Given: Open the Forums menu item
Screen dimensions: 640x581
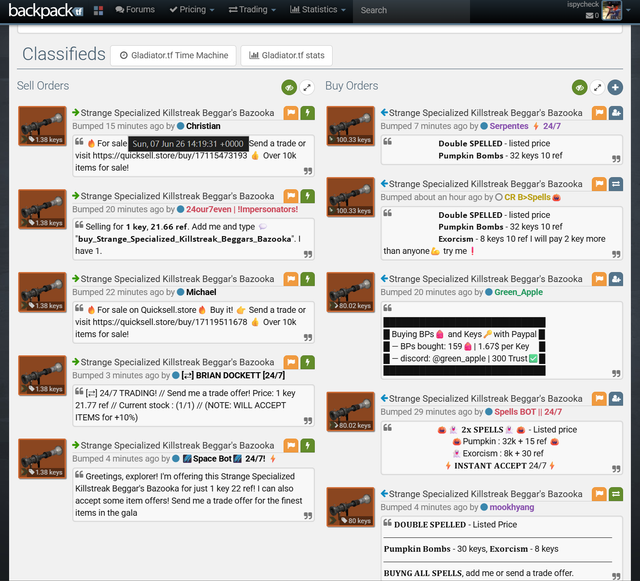Looking at the screenshot, I should click(x=135, y=9).
